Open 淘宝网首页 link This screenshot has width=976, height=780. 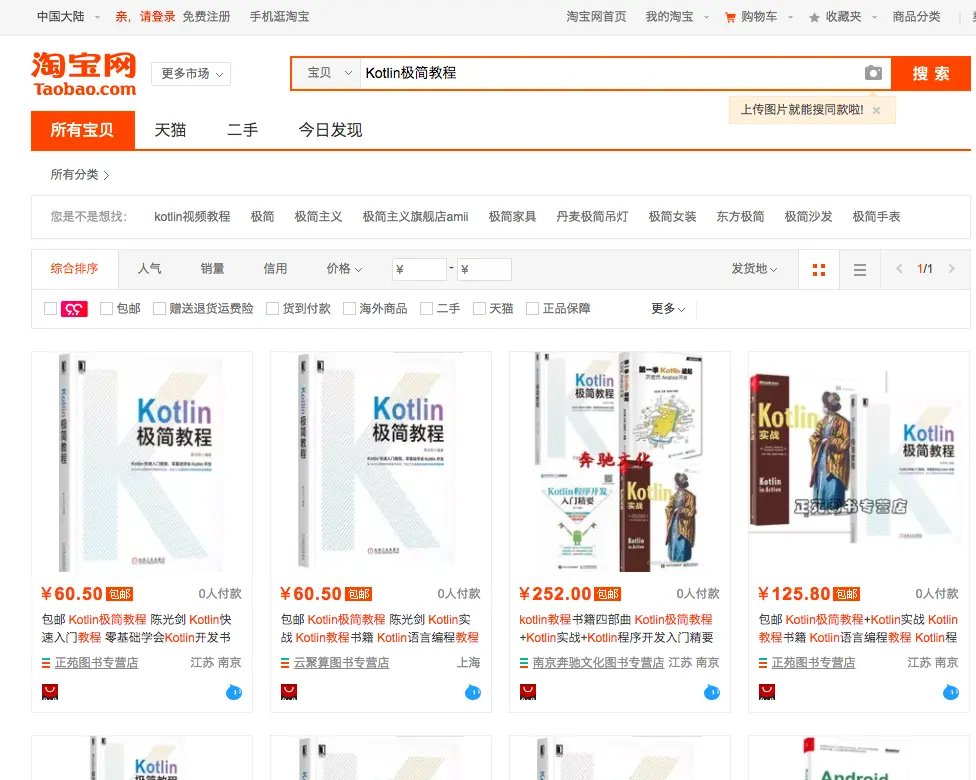pyautogui.click(x=596, y=17)
